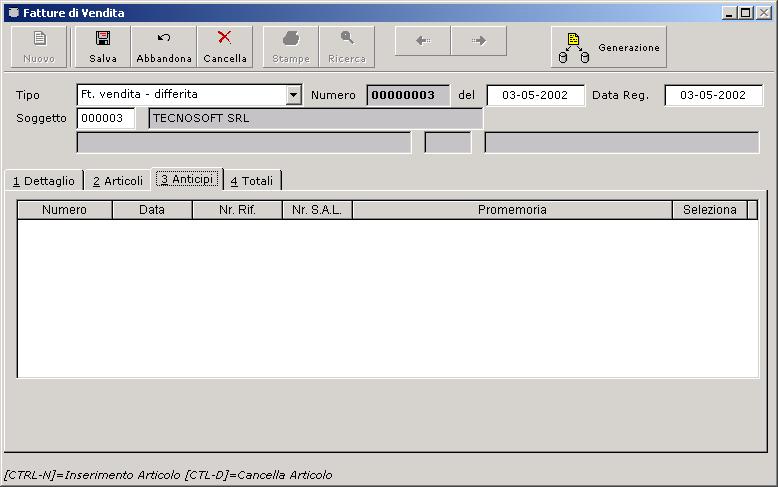This screenshot has width=778, height=487.
Task: Click the right grey field under Data Reg.
Action: (x=622, y=143)
